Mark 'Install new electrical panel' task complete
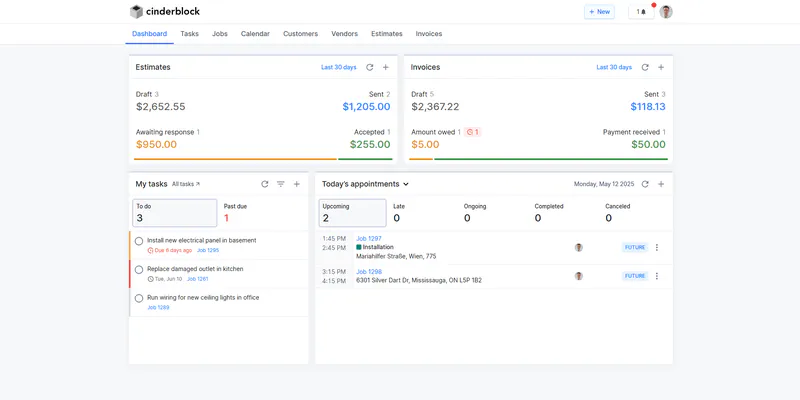Viewport: 800px width, 400px height. 139,241
